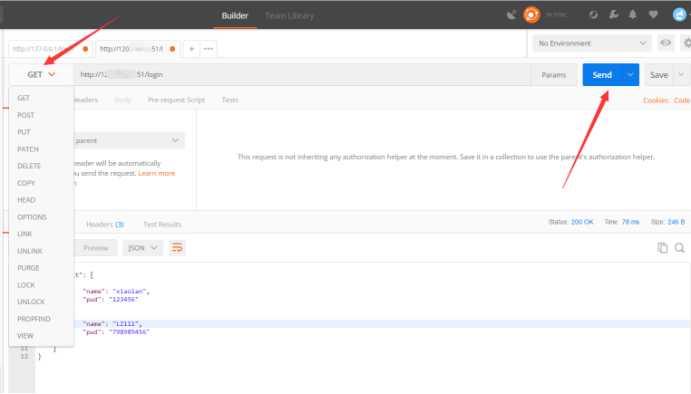The image size is (691, 394).
Task: Select the first request tab
Action: tap(50, 48)
